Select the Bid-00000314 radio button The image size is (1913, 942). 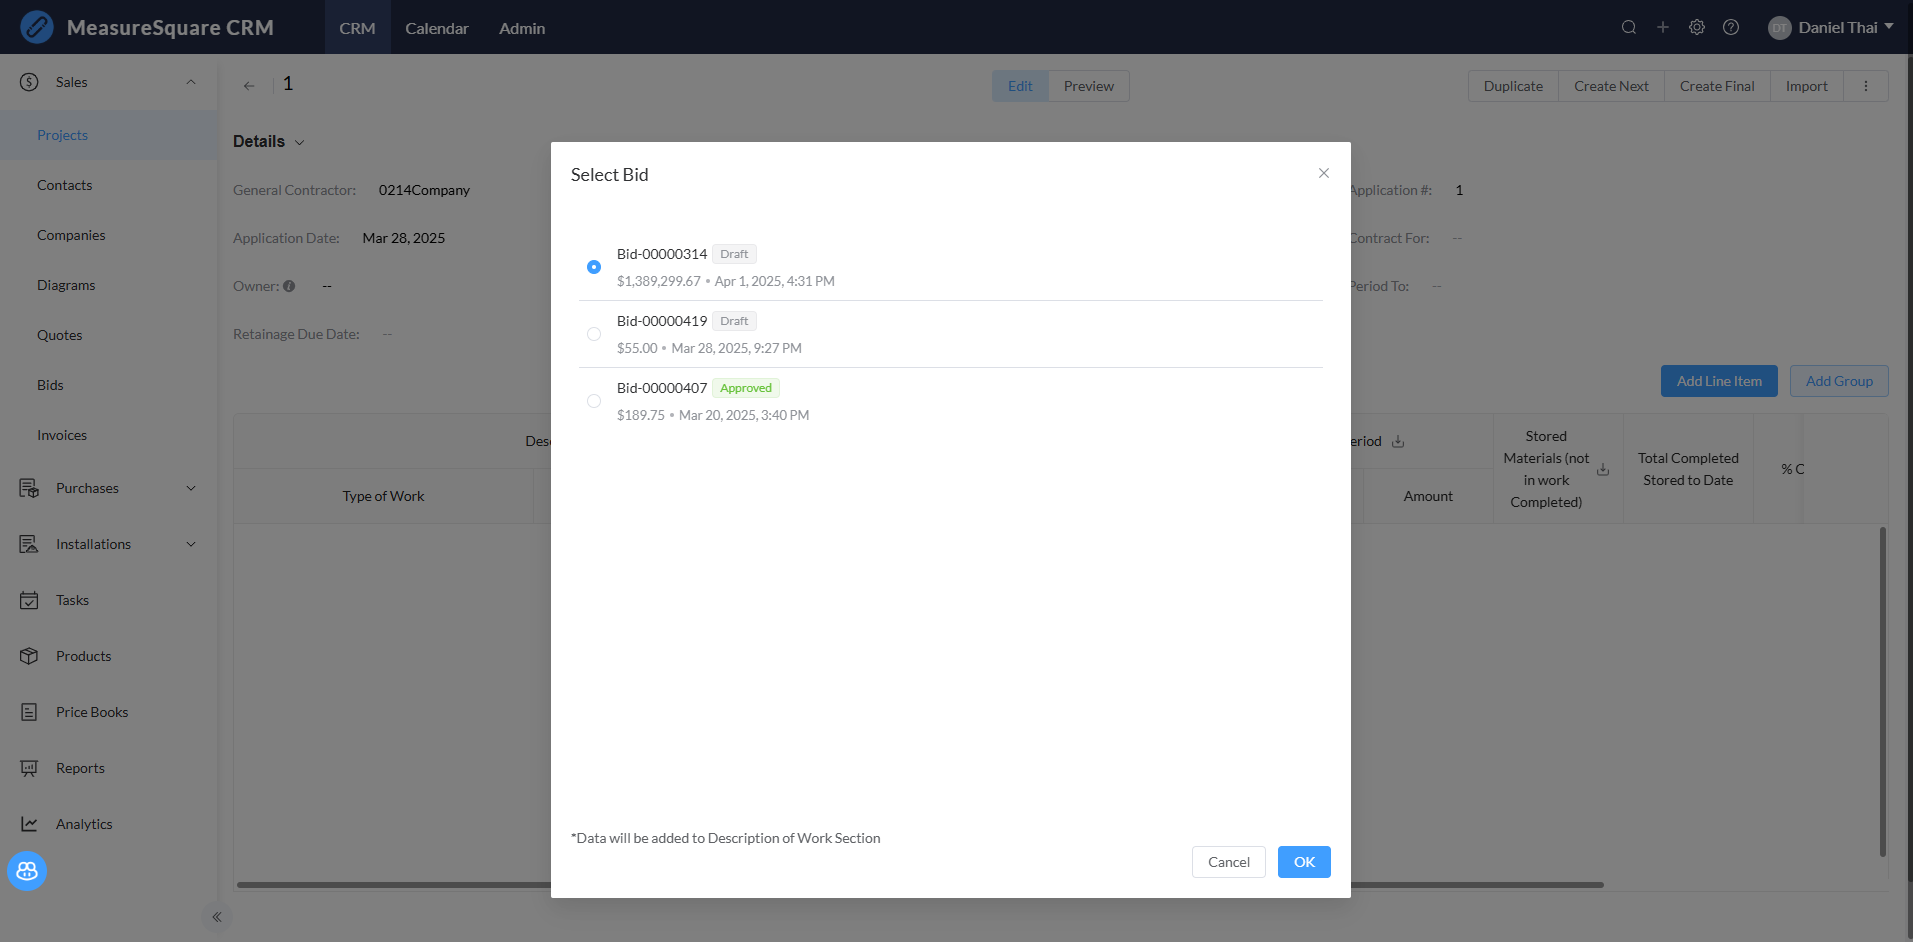click(x=594, y=267)
